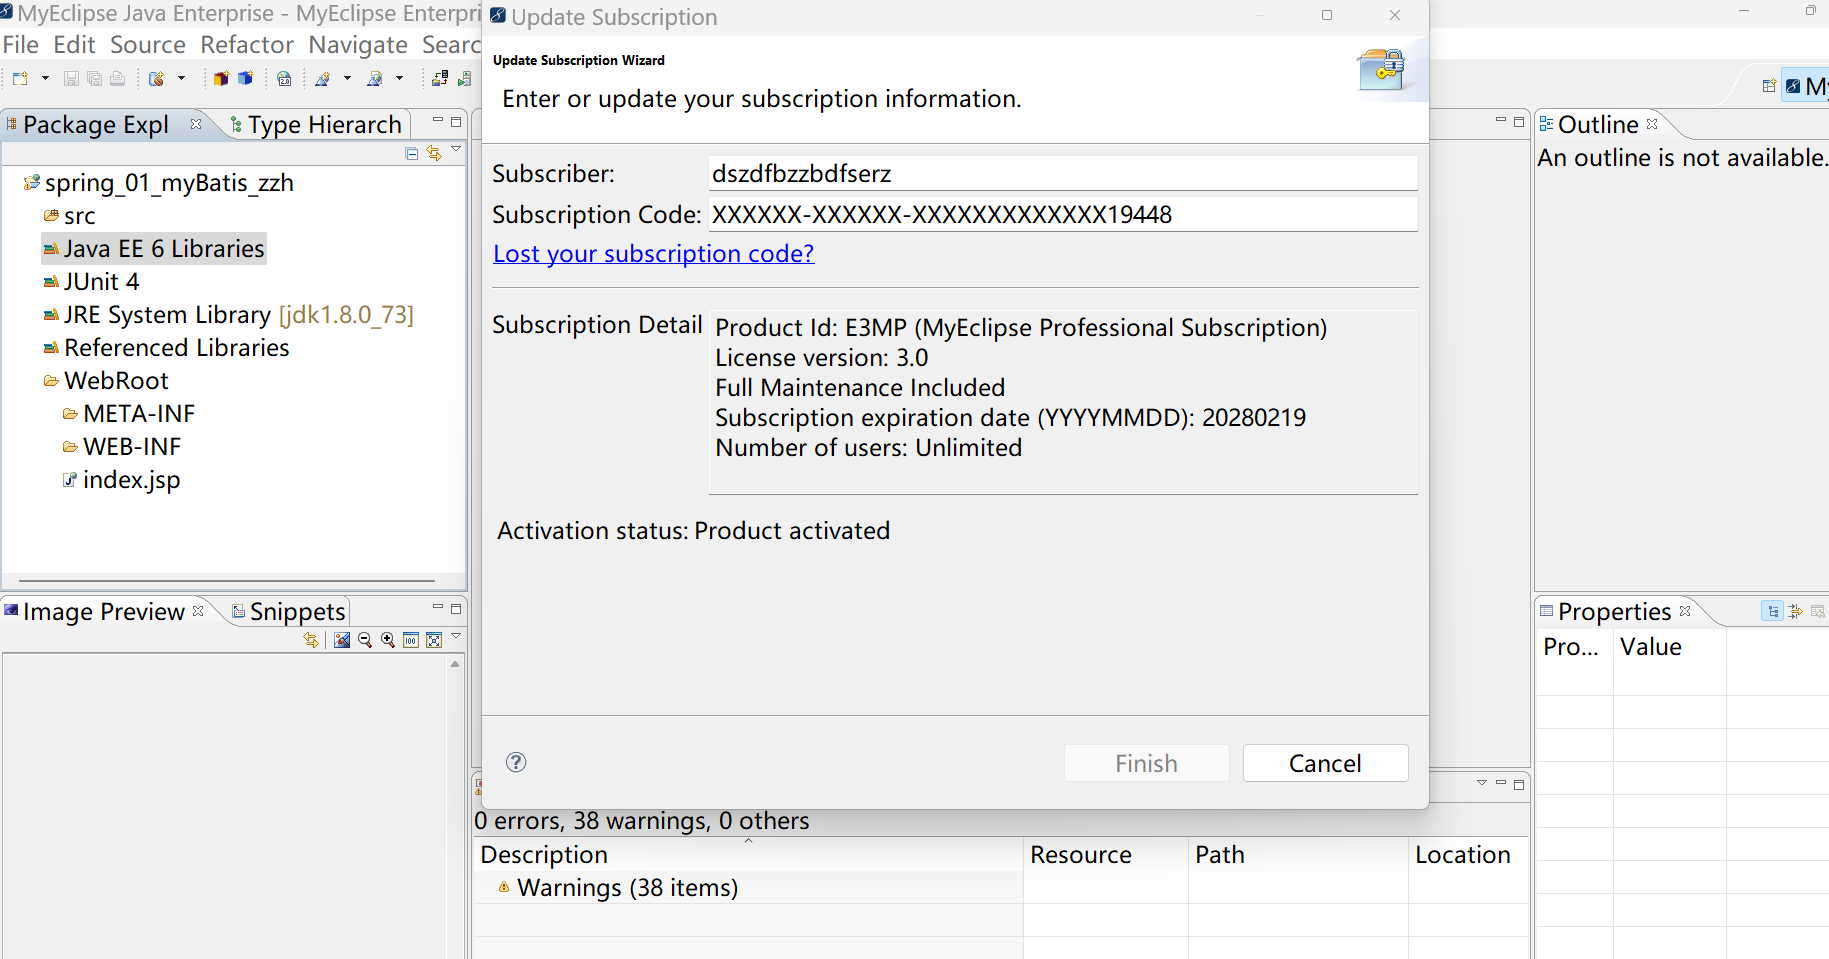The width and height of the screenshot is (1829, 959).
Task: Click the Save toolbar icon
Action: click(71, 78)
